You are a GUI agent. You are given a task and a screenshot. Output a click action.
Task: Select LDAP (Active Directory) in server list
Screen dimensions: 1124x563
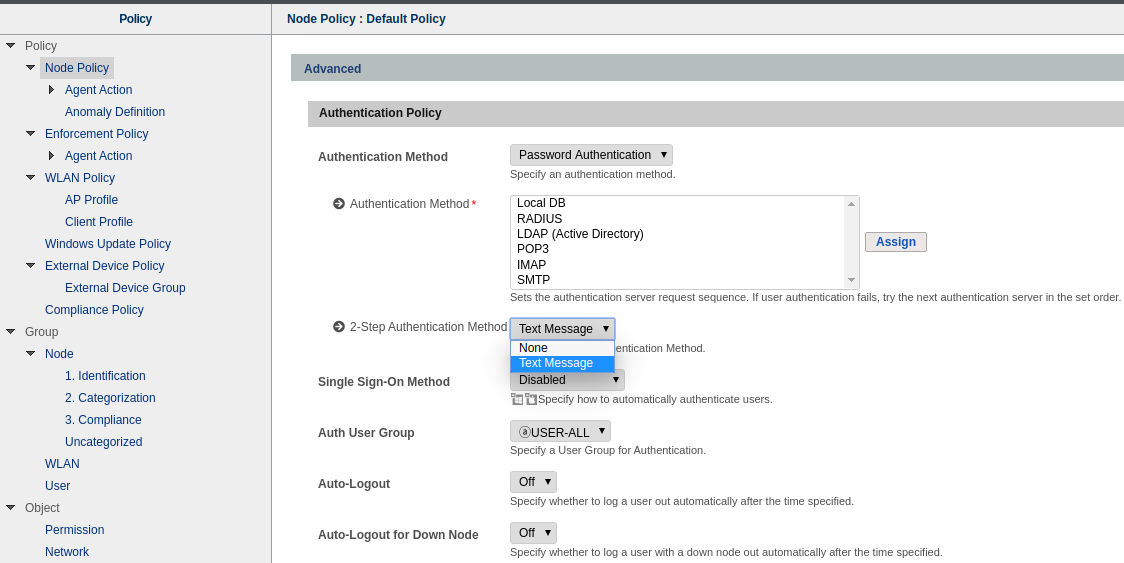tap(580, 234)
